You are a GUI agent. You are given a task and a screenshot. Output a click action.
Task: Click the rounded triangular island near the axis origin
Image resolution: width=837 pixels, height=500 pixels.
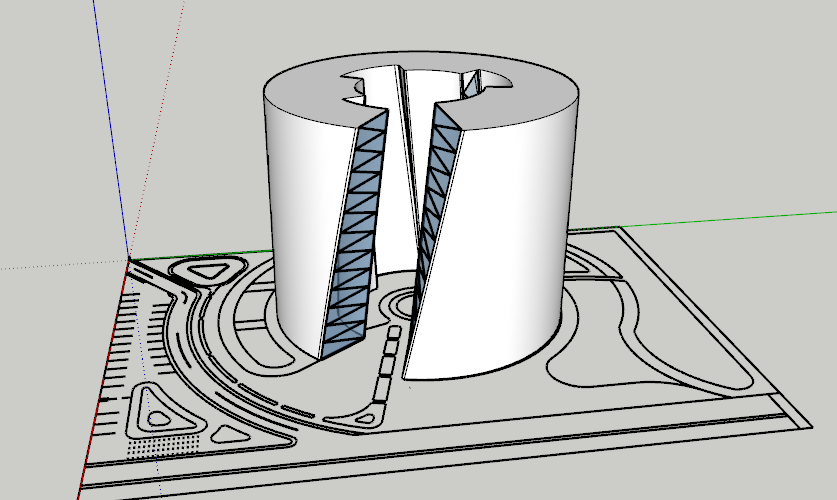pyautogui.click(x=209, y=271)
